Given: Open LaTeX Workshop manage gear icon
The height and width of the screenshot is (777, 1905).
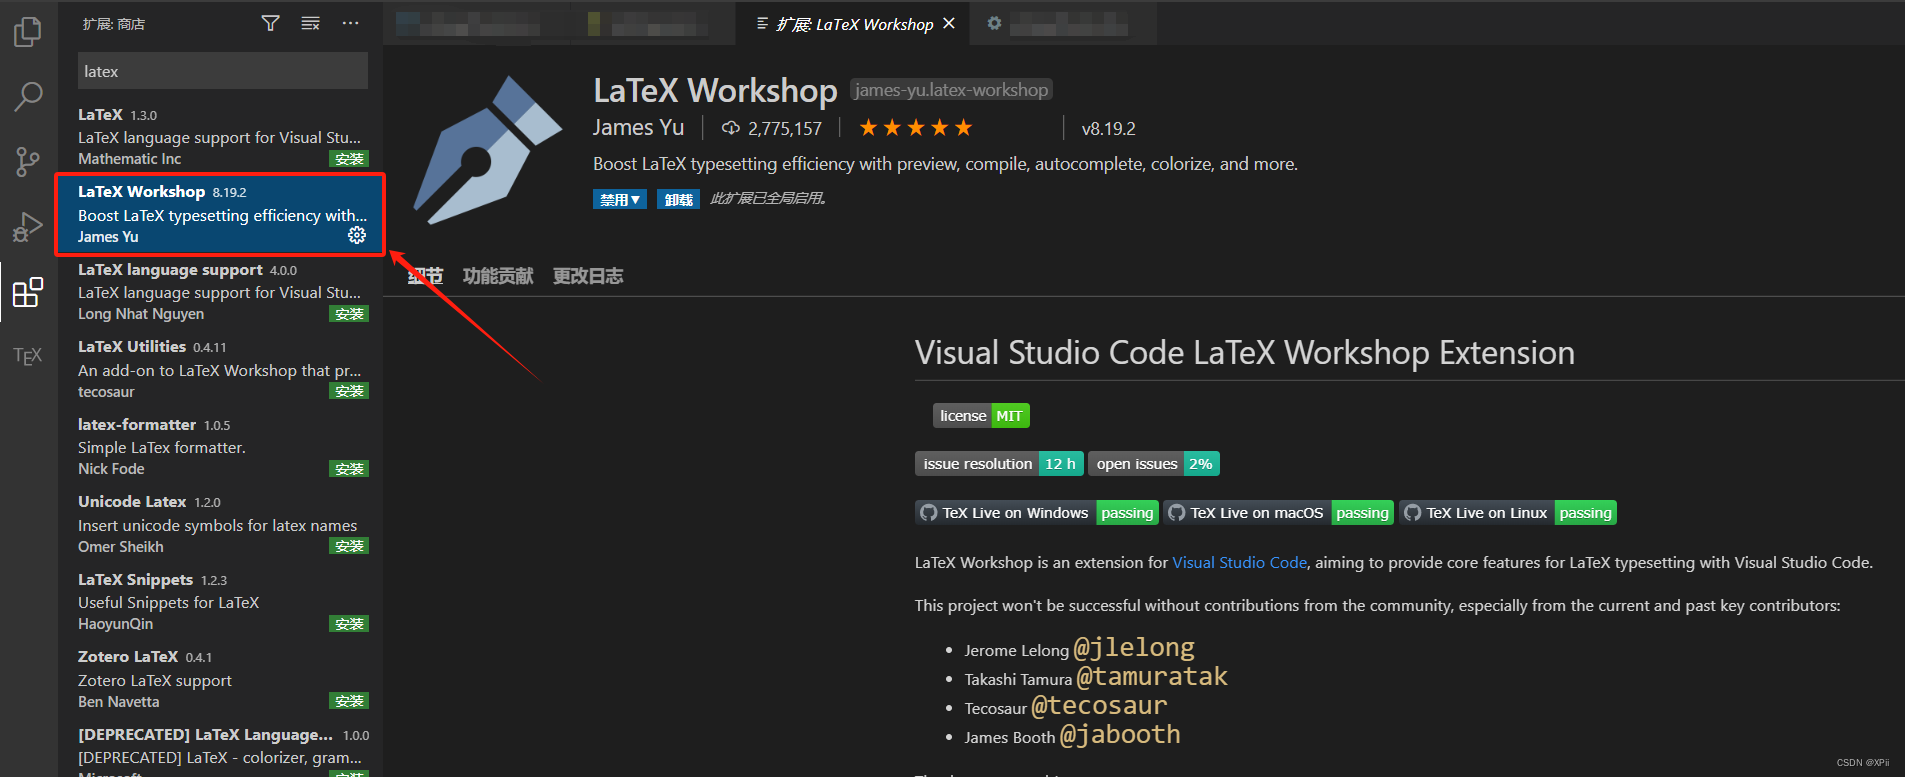Looking at the screenshot, I should [357, 235].
